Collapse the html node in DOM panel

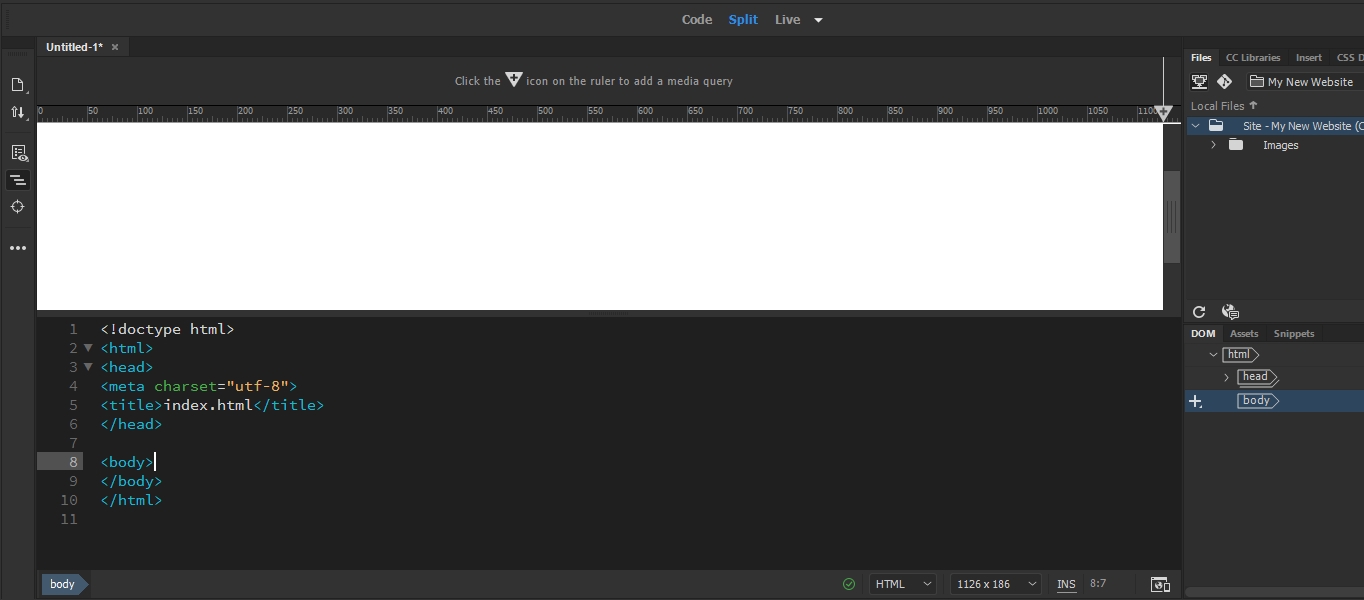point(1213,354)
